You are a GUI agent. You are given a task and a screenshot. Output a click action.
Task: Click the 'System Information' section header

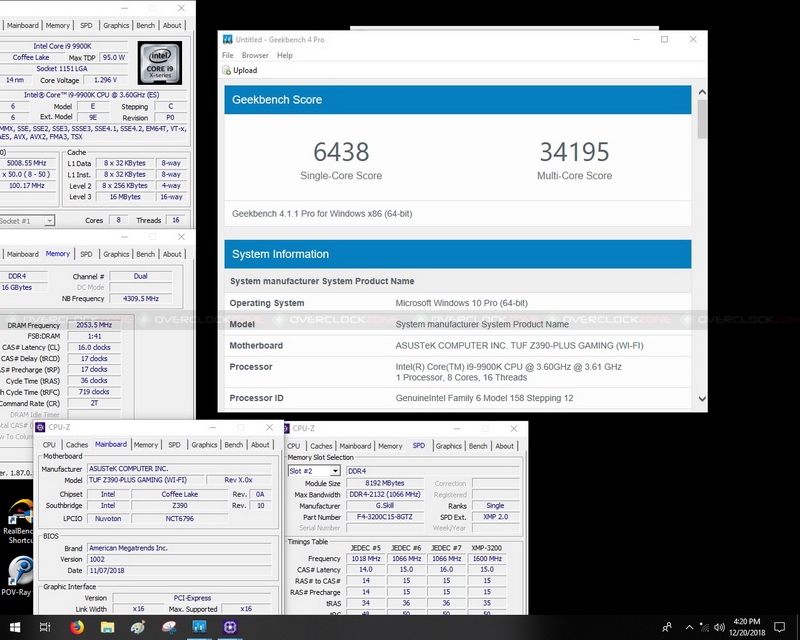(458, 254)
